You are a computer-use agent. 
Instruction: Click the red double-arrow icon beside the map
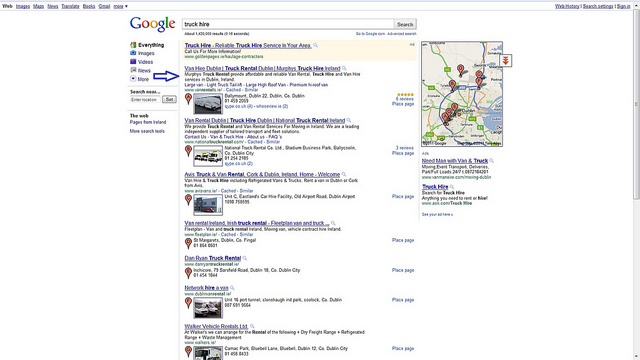(x=505, y=61)
